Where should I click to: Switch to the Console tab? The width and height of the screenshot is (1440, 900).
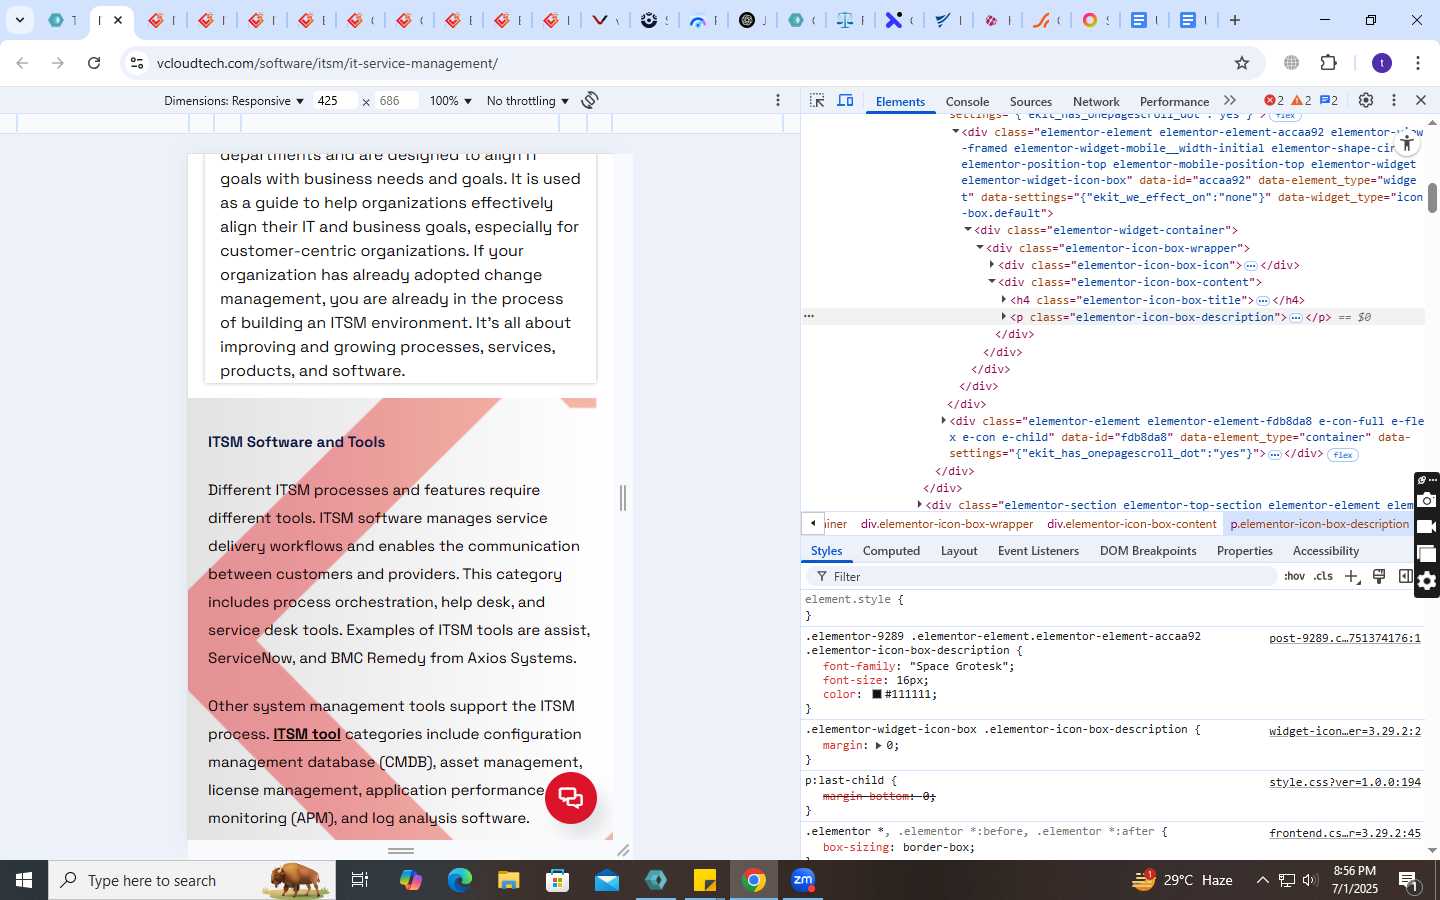point(967,101)
